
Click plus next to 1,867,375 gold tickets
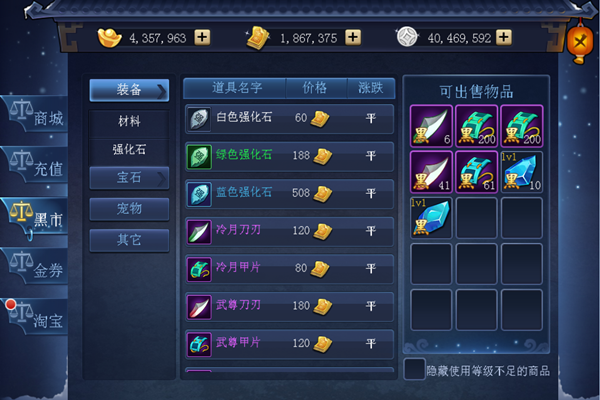(353, 38)
